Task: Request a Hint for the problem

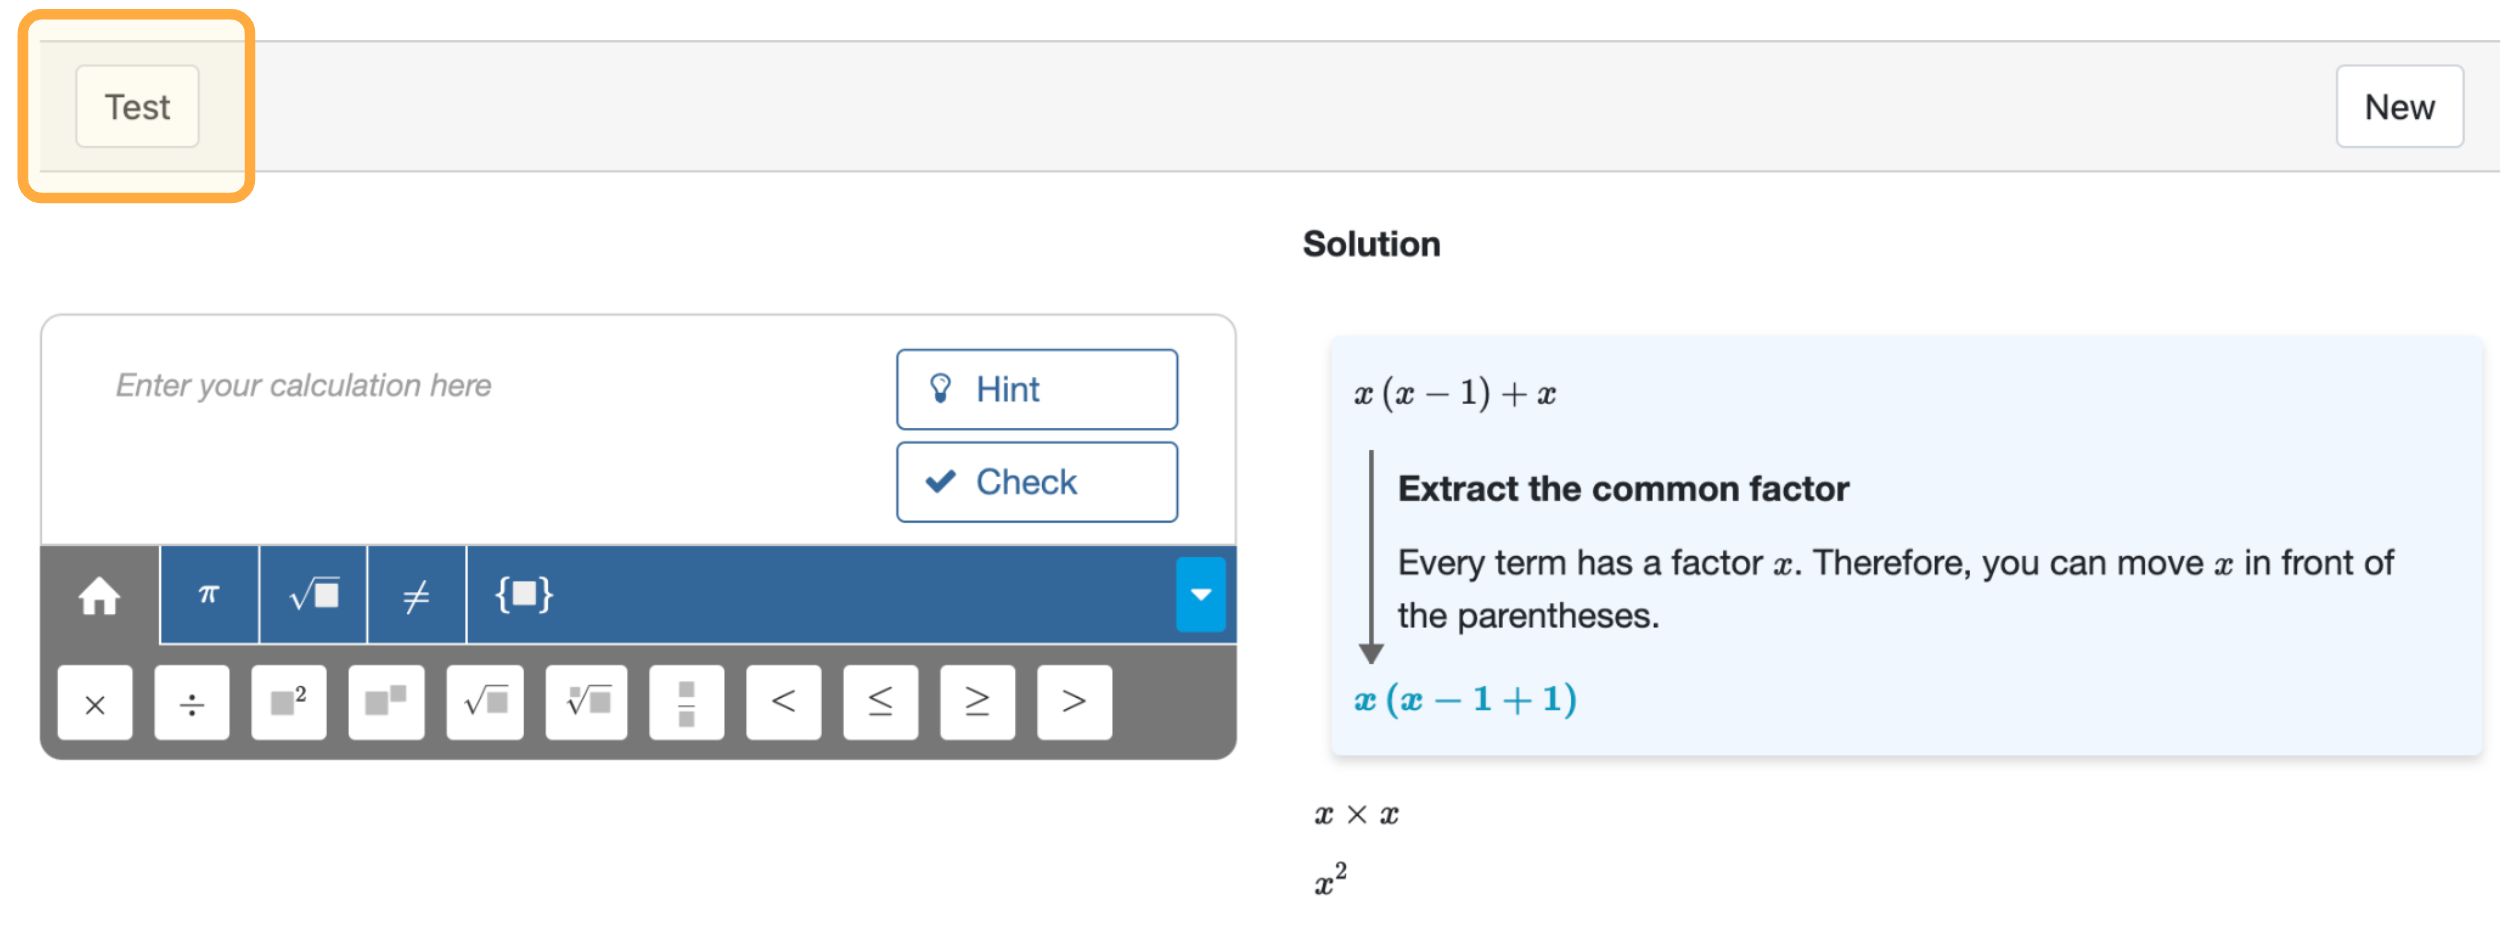Action: [1036, 389]
